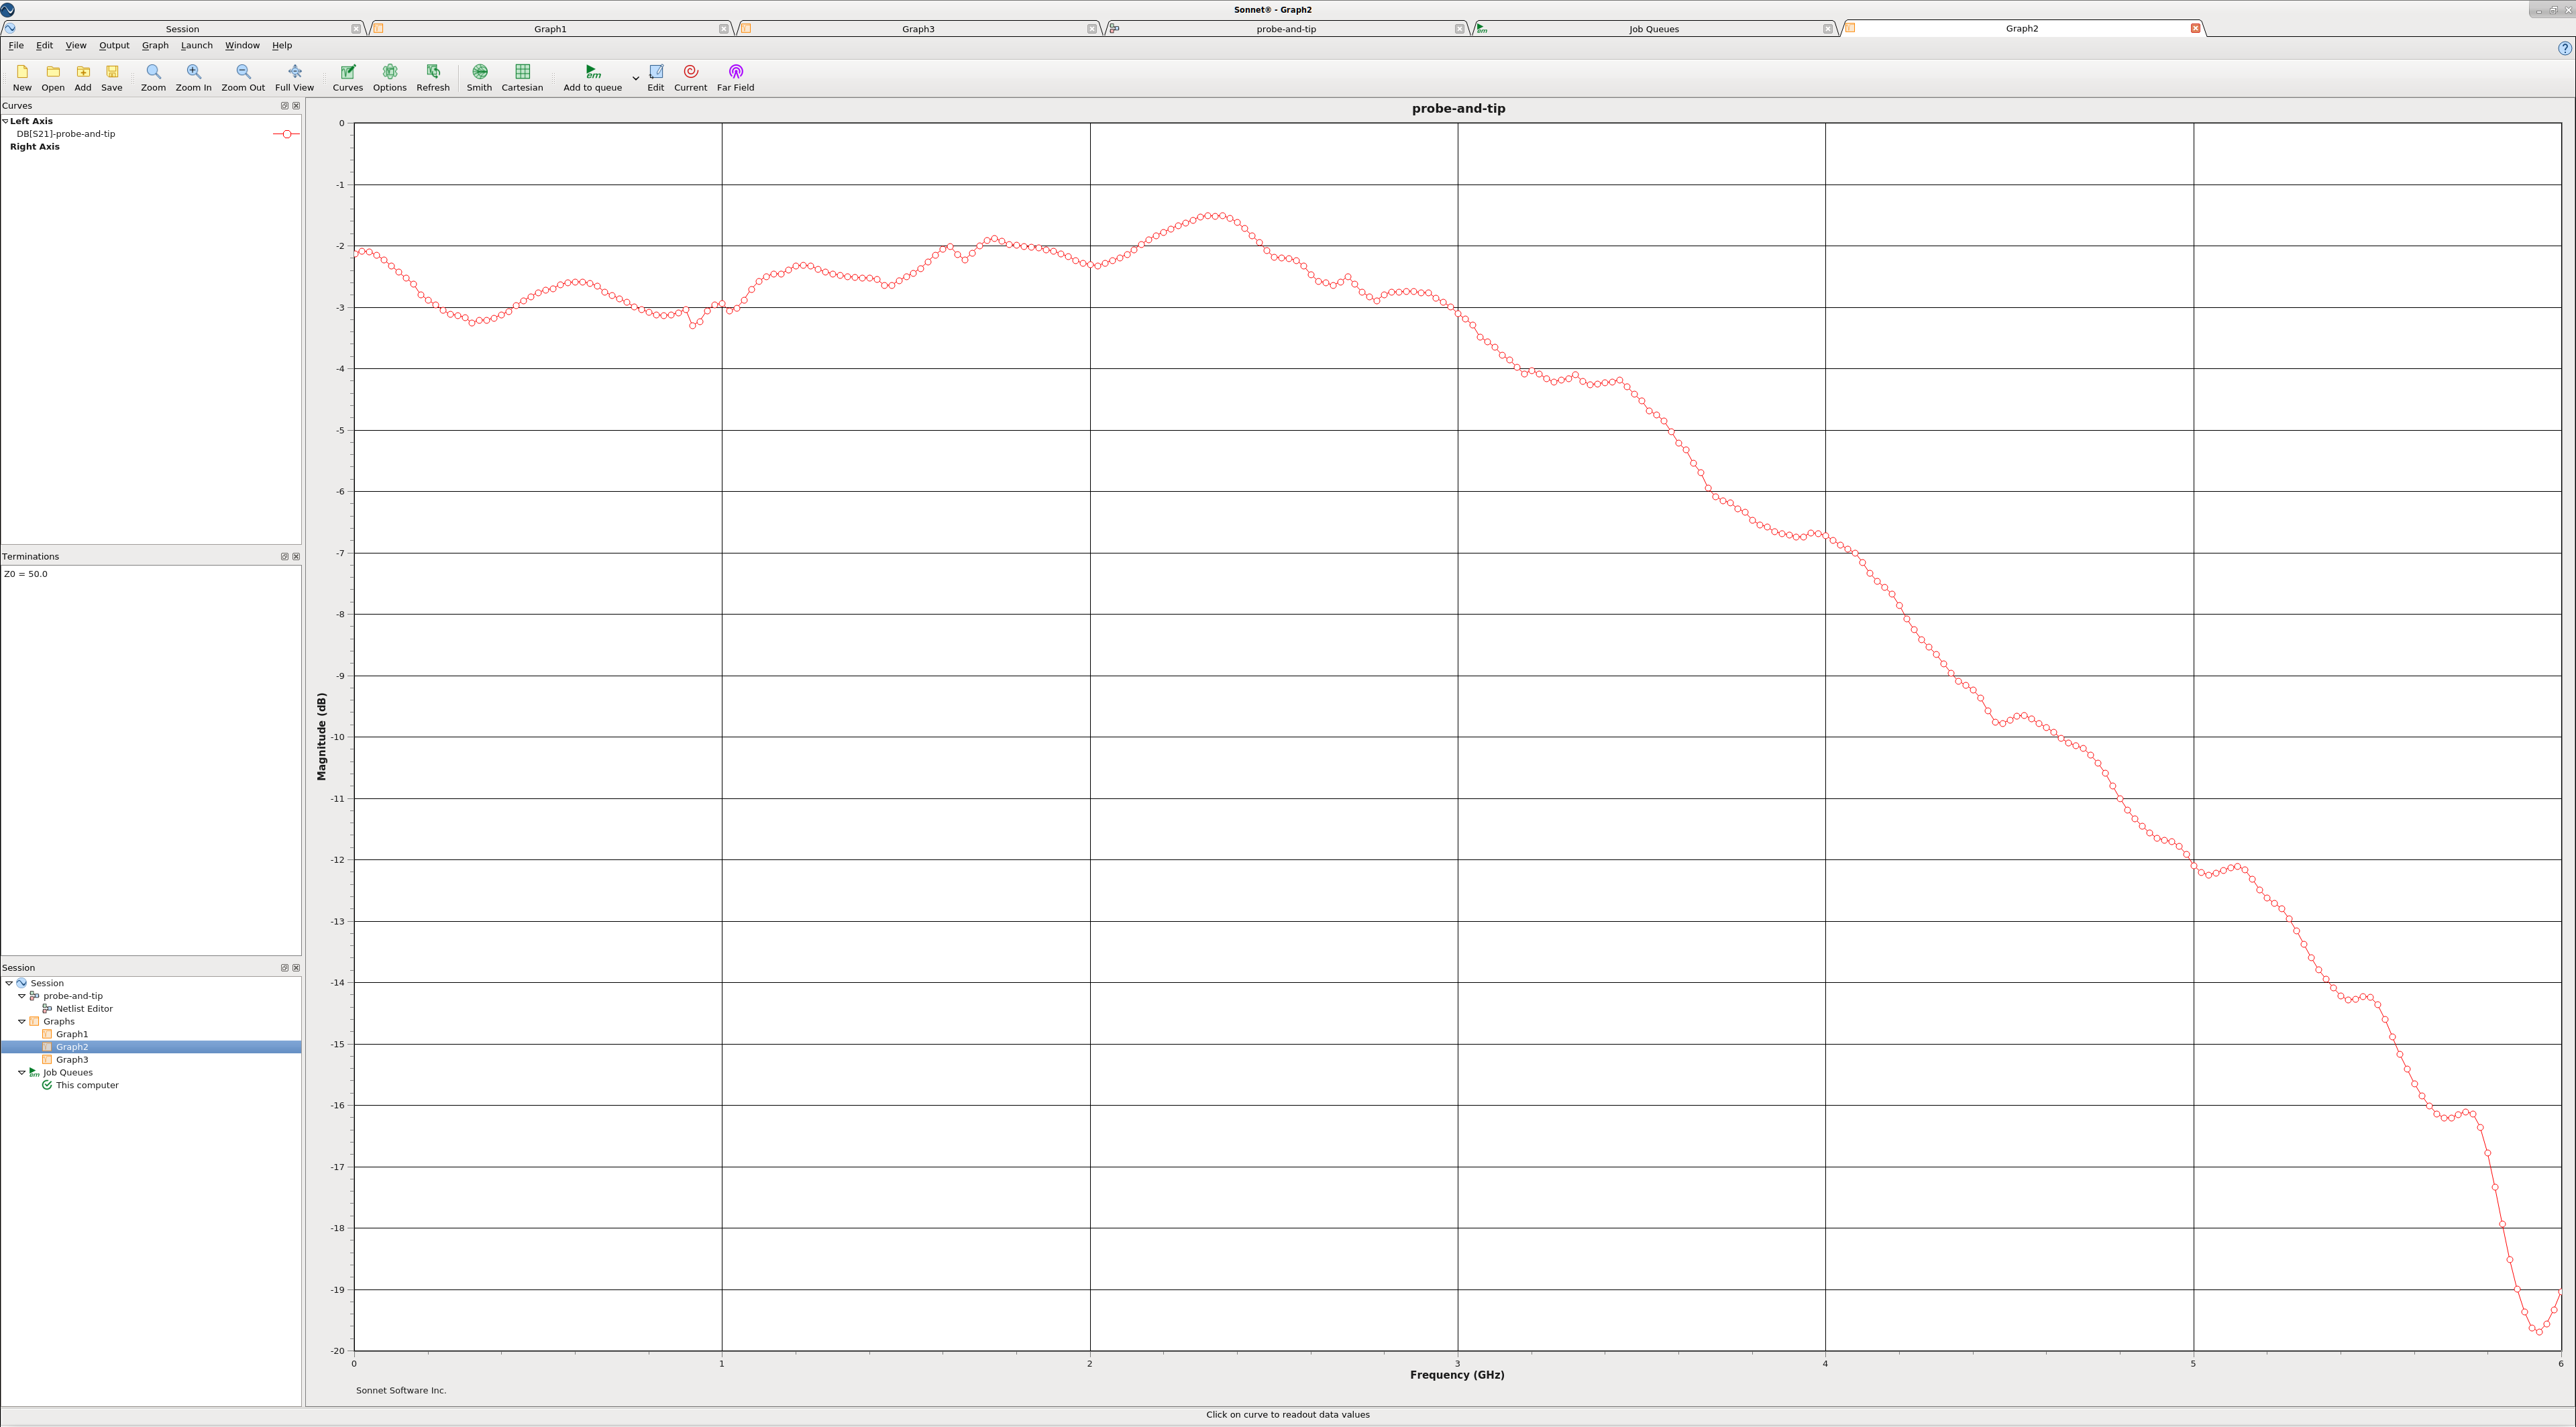Click the Curves toolbar icon
This screenshot has height=1427, width=2576.
(348, 72)
